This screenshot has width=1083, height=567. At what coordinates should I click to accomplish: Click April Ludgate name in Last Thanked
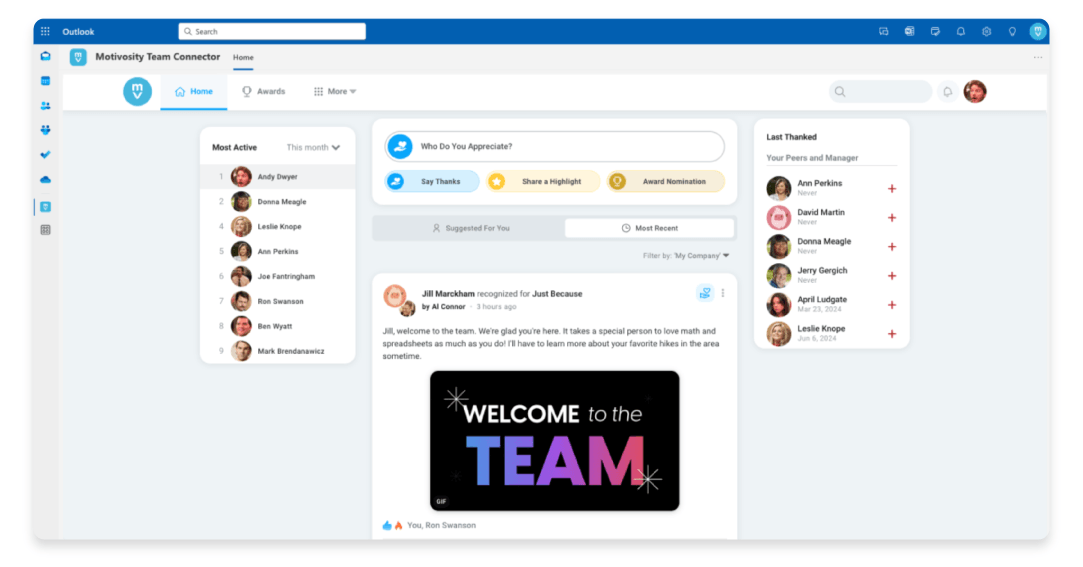point(822,299)
